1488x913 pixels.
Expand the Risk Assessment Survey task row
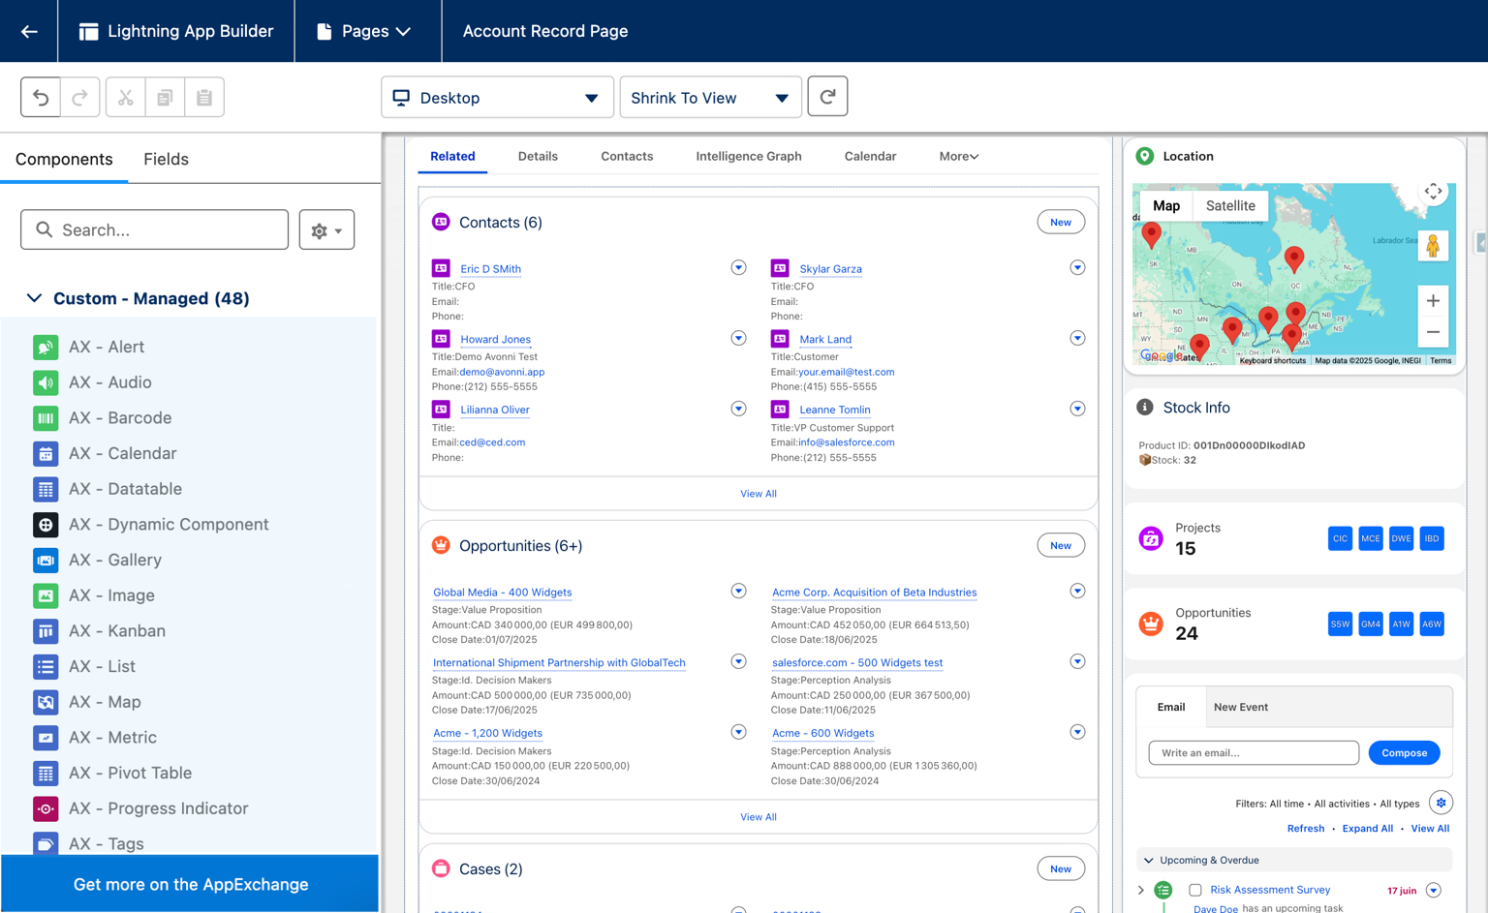point(1141,890)
